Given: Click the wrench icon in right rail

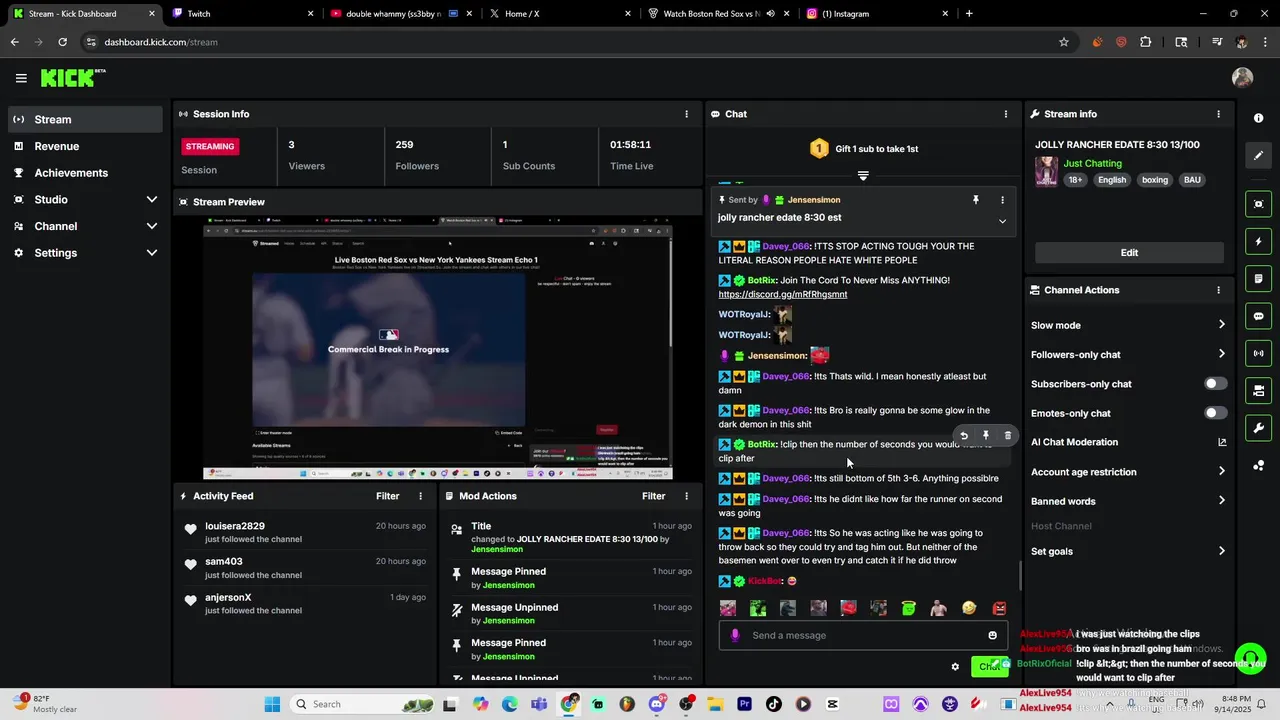Looking at the screenshot, I should coord(1258,428).
